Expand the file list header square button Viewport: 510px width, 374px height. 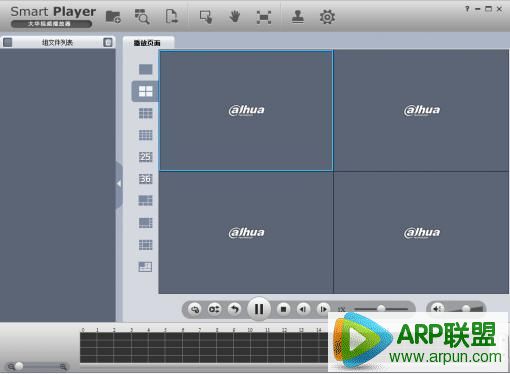[x=108, y=42]
